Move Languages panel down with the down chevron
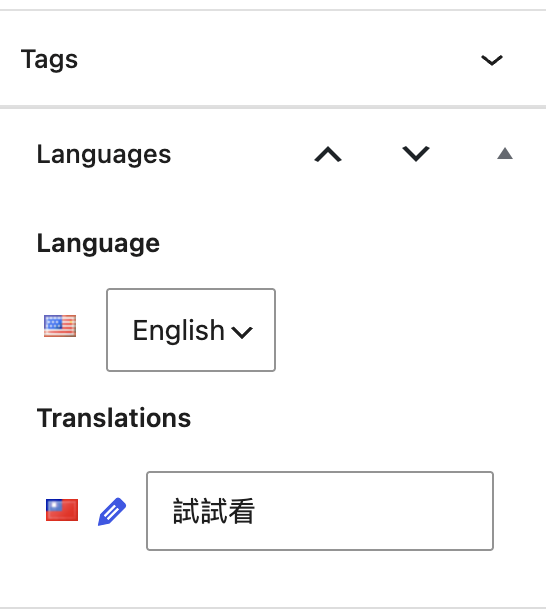 click(416, 153)
